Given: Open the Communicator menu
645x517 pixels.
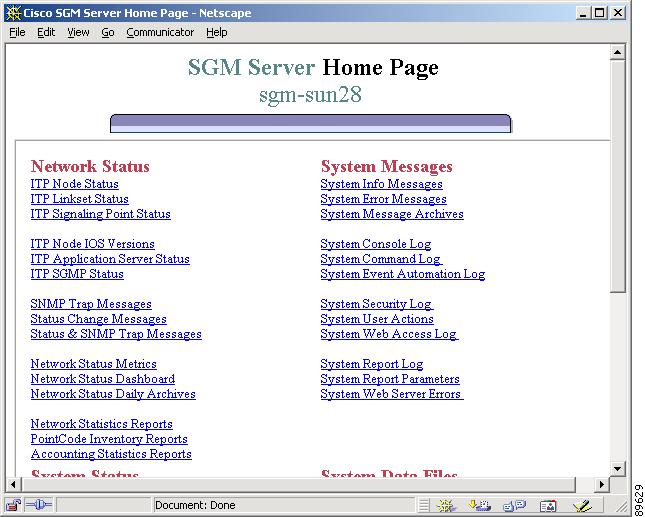Looking at the screenshot, I should point(160,32).
